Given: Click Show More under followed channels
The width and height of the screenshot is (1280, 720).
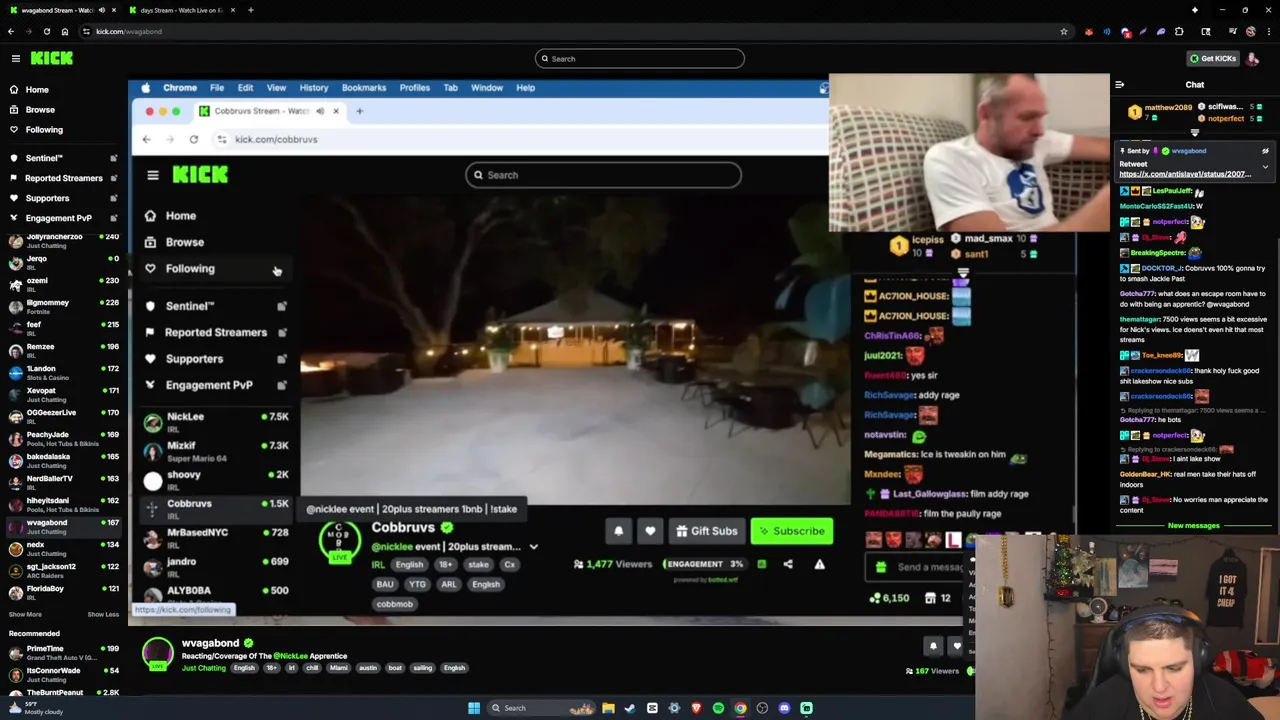Looking at the screenshot, I should (x=25, y=614).
